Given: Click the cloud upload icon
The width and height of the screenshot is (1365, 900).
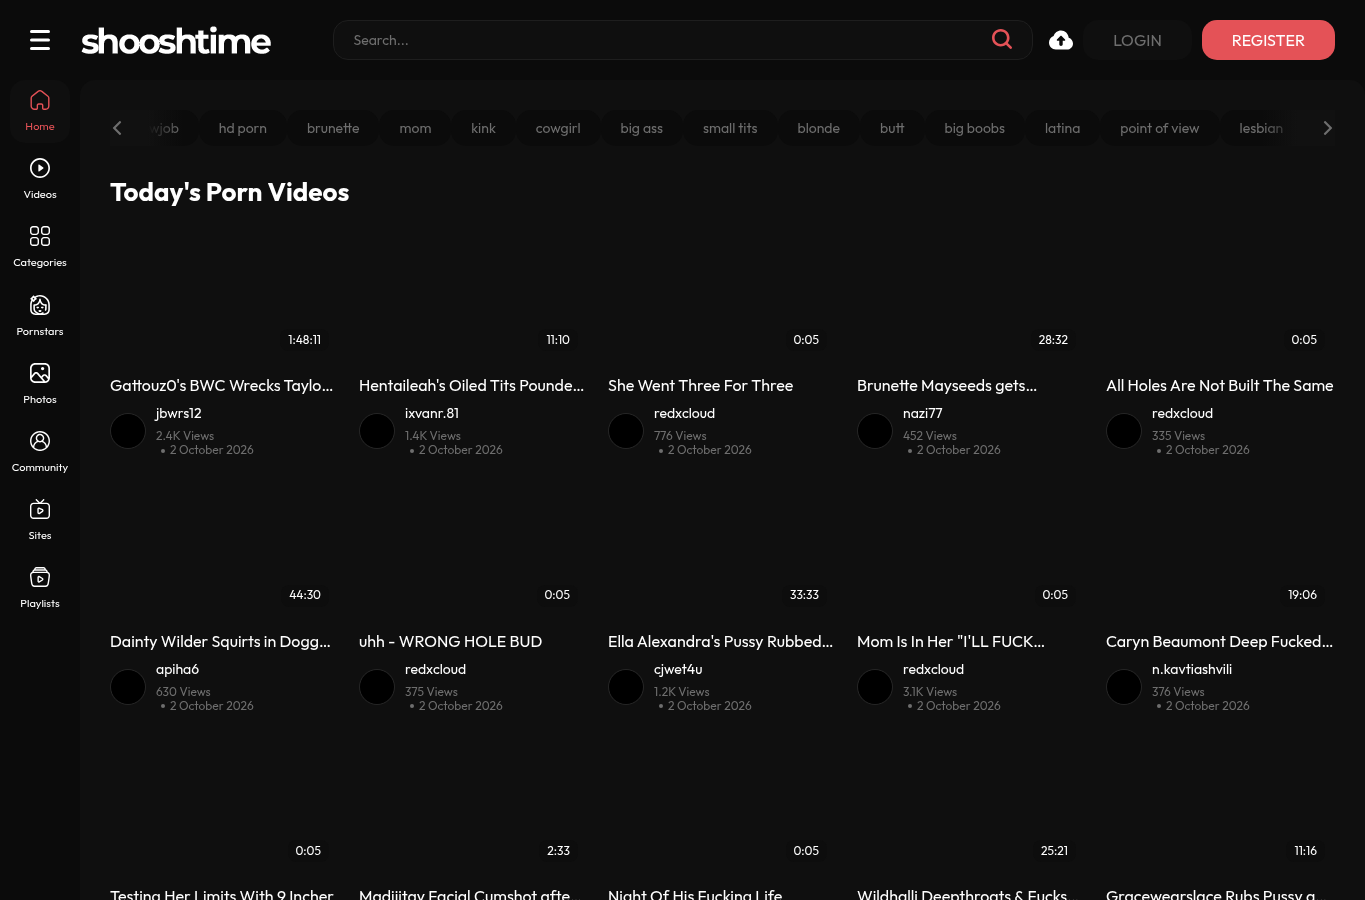Looking at the screenshot, I should (1061, 40).
